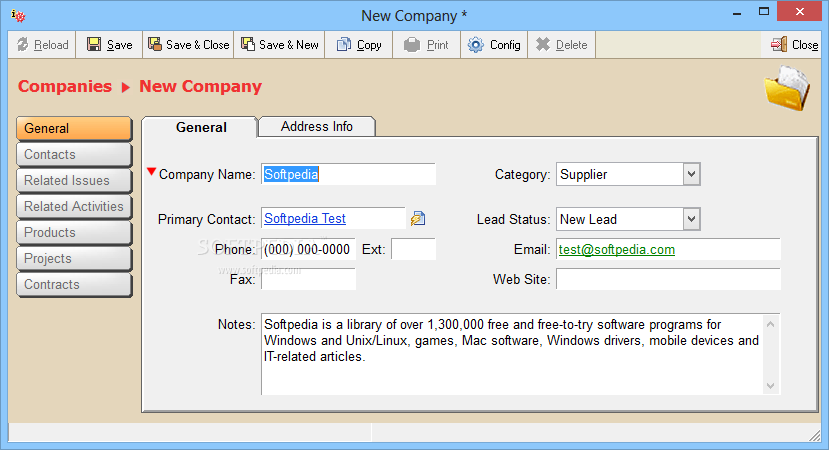Open primary contact lookup icon
Screen dimensions: 829x450
pyautogui.click(x=418, y=218)
